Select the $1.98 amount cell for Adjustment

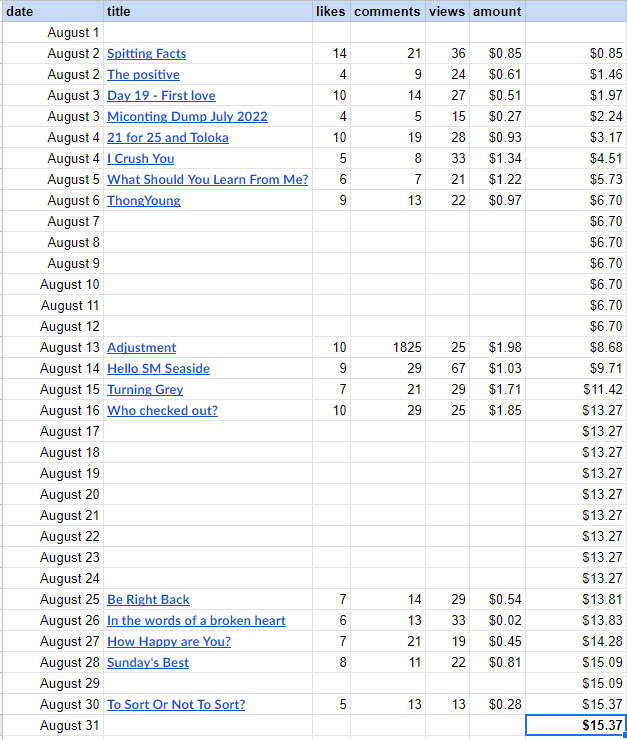click(x=497, y=348)
